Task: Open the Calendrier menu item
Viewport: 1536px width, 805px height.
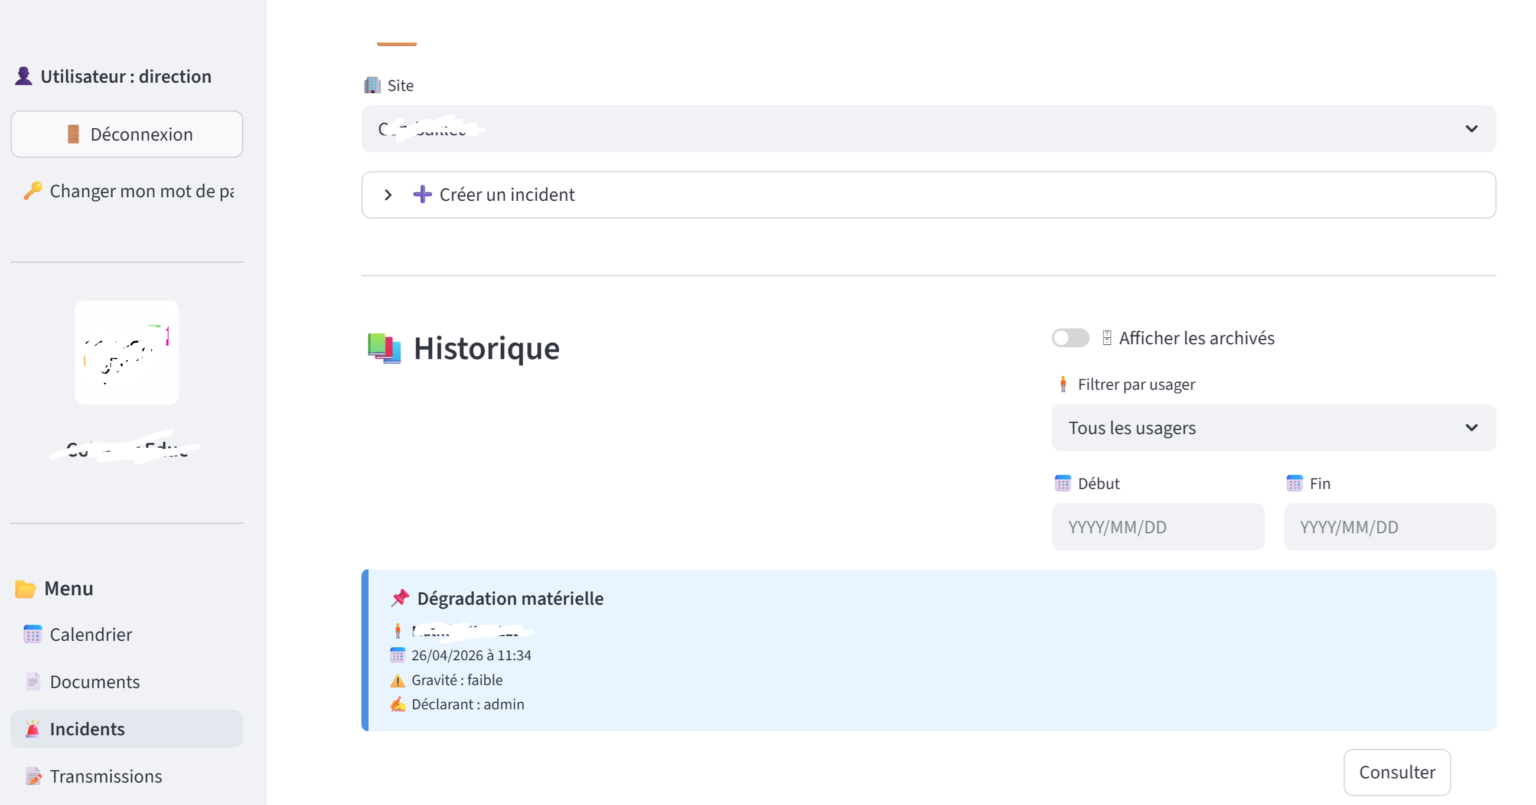Action: (127, 634)
